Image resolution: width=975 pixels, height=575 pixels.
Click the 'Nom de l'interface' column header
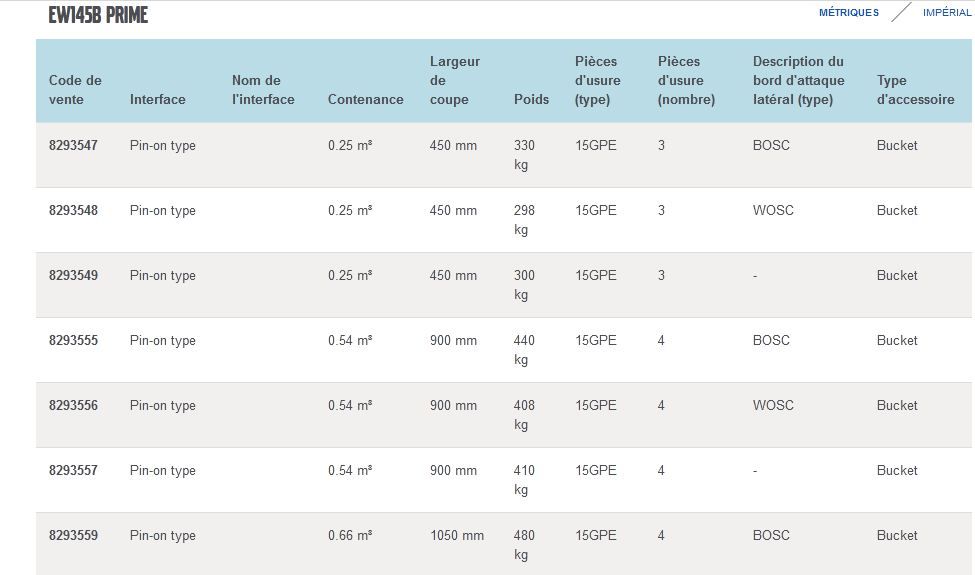pyautogui.click(x=263, y=90)
